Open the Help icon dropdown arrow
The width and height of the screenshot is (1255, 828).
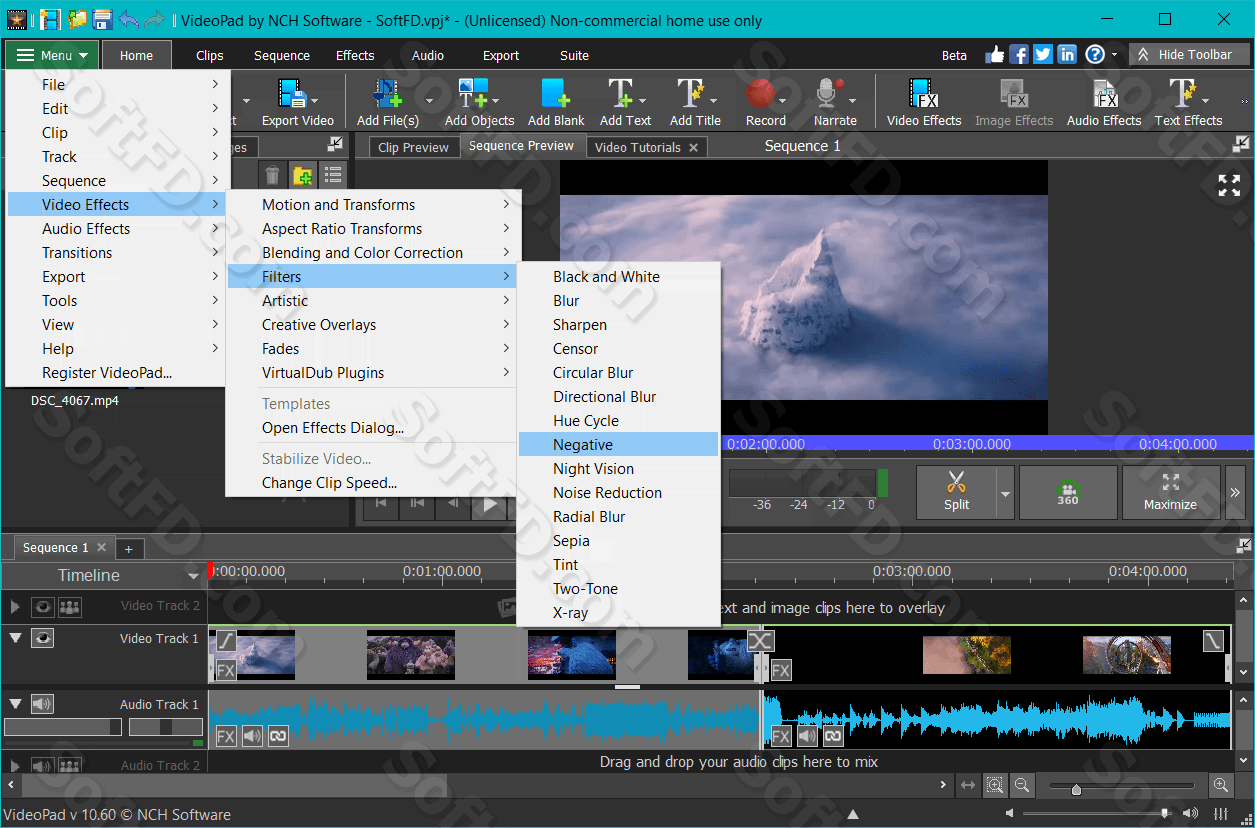pyautogui.click(x=1115, y=55)
